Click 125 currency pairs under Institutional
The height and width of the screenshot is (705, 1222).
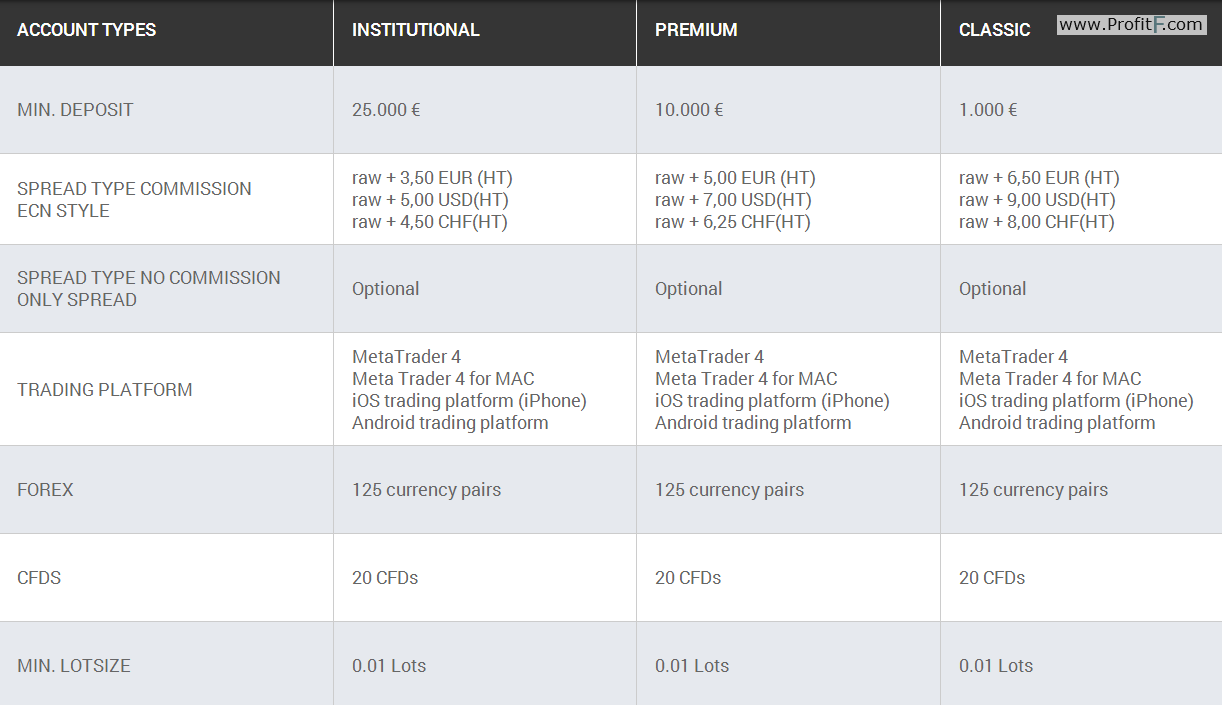click(427, 490)
